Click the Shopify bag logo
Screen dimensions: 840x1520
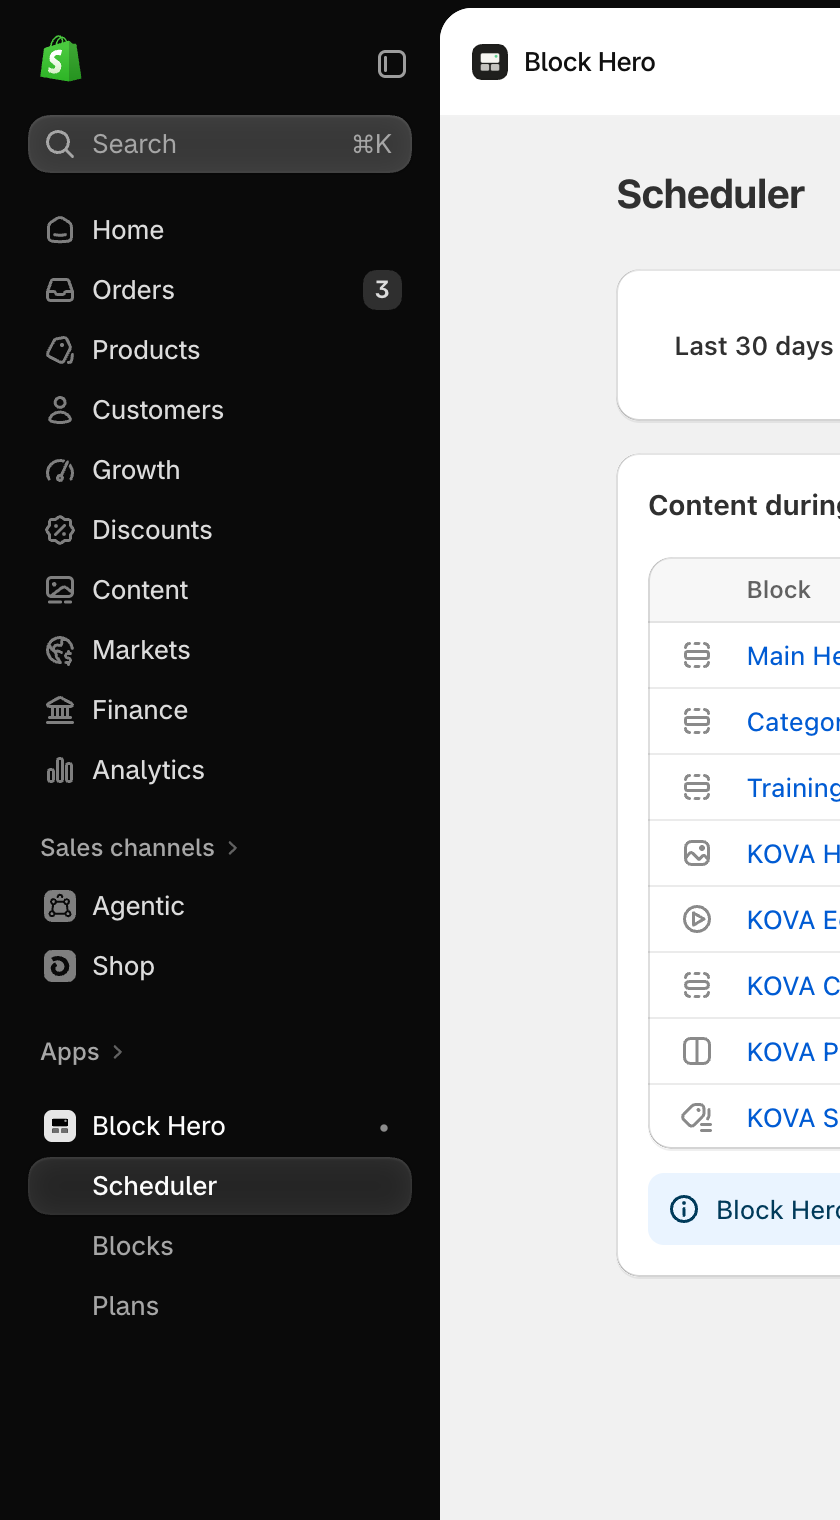(x=60, y=59)
